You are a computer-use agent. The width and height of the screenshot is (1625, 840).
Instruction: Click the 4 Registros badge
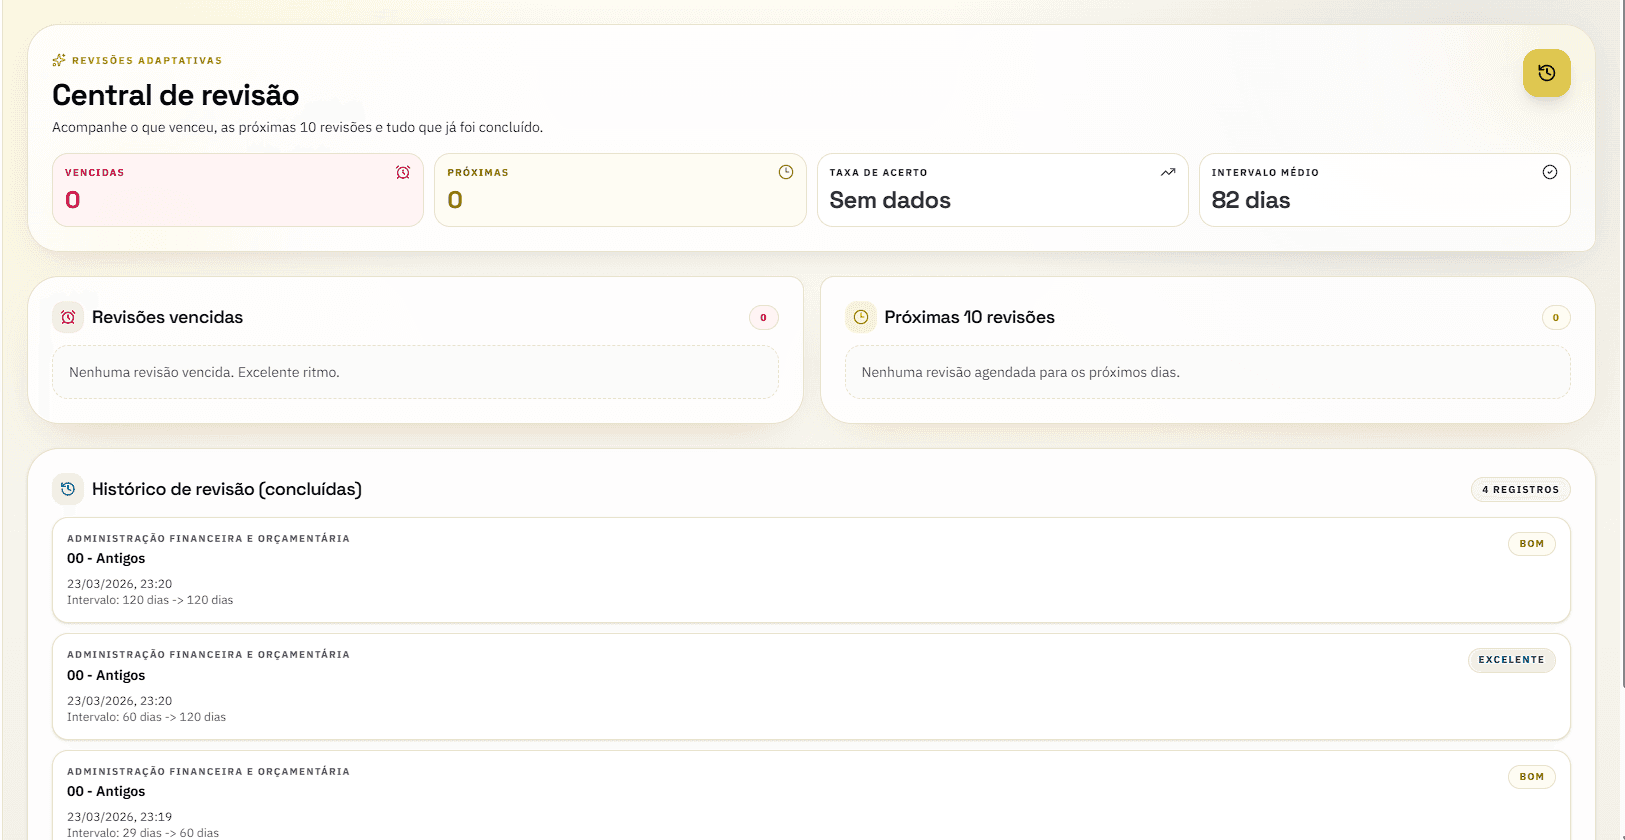coord(1520,490)
